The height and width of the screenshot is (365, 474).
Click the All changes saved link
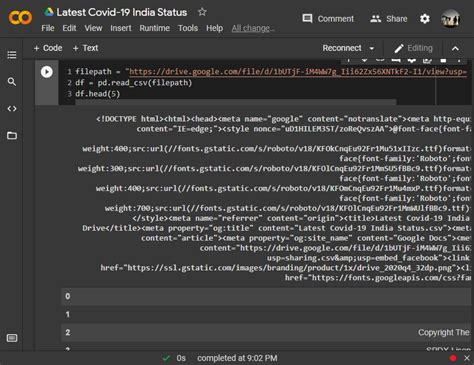[x=253, y=28]
